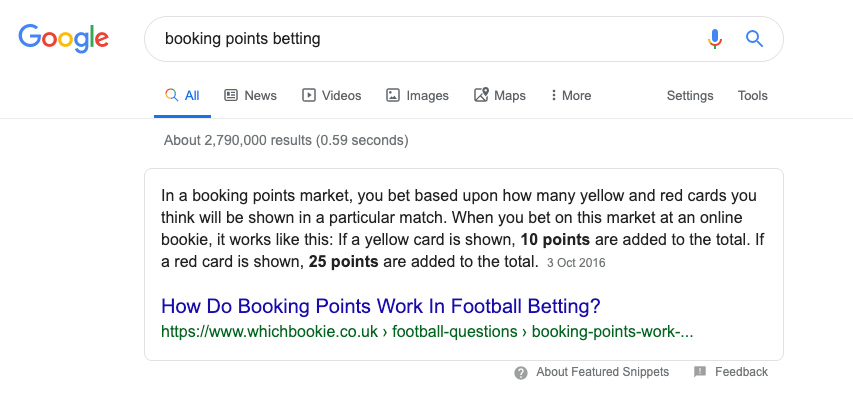Click the Google logo
Viewport: 853px width, 407px height.
coord(64,39)
